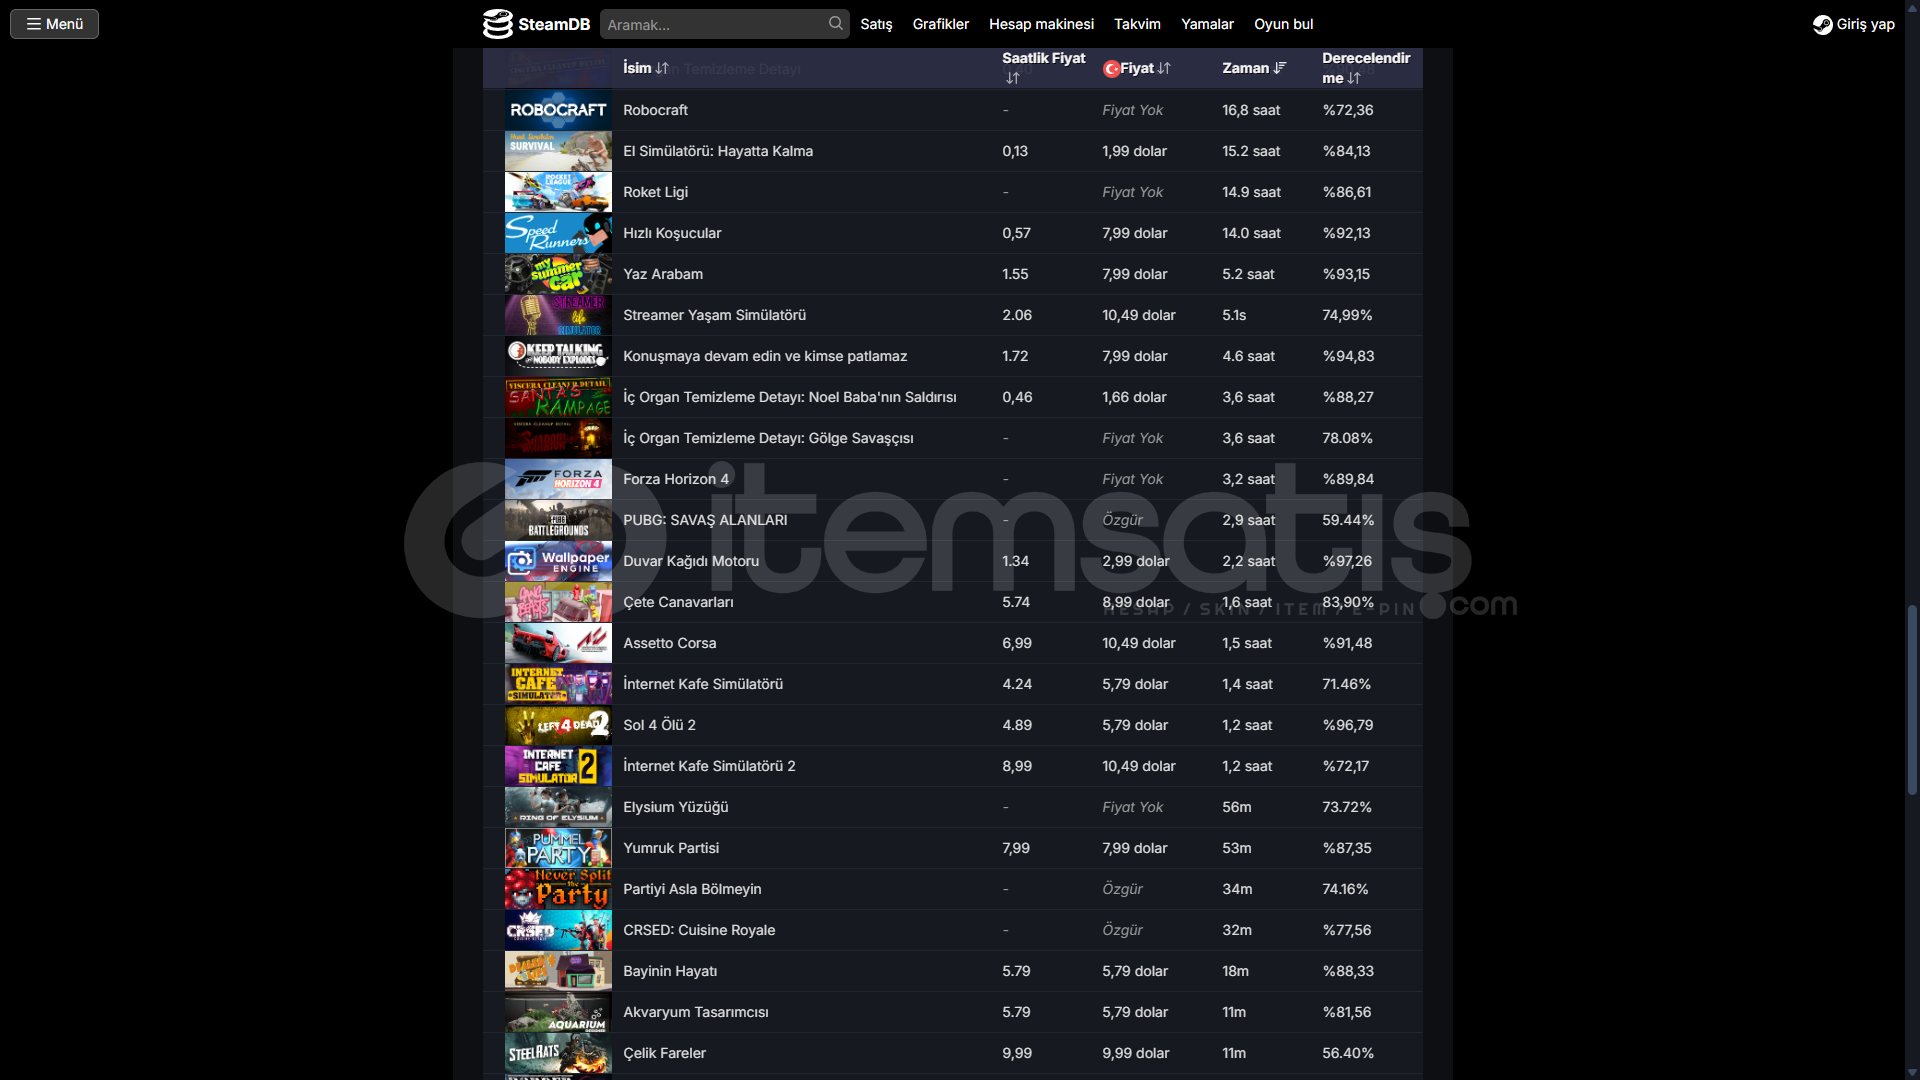The height and width of the screenshot is (1080, 1920).
Task: Select the 8,99 İnternet Kafe Simülatörü 2 hourly price
Action: point(1017,766)
